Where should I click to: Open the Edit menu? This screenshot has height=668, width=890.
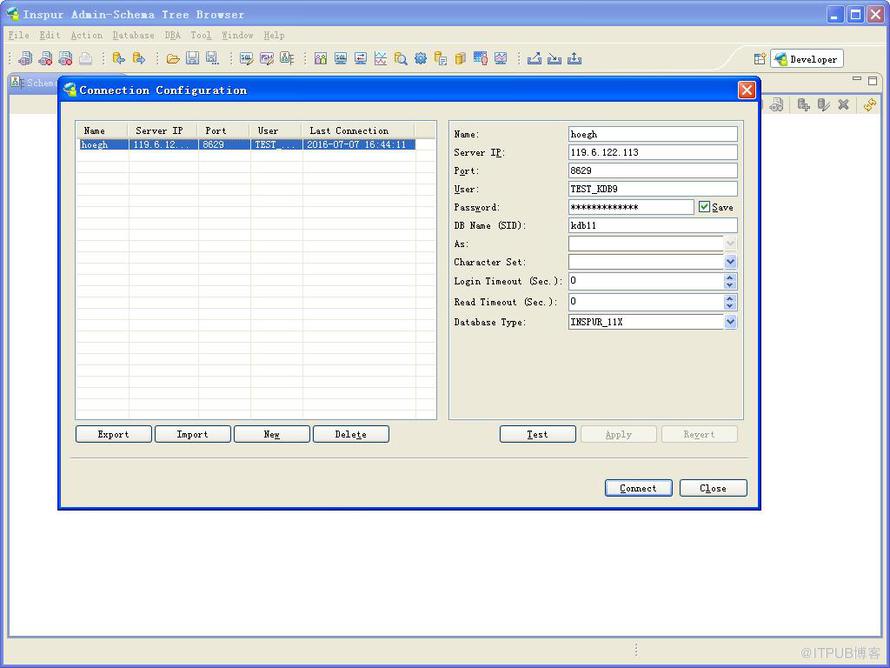pyautogui.click(x=50, y=35)
